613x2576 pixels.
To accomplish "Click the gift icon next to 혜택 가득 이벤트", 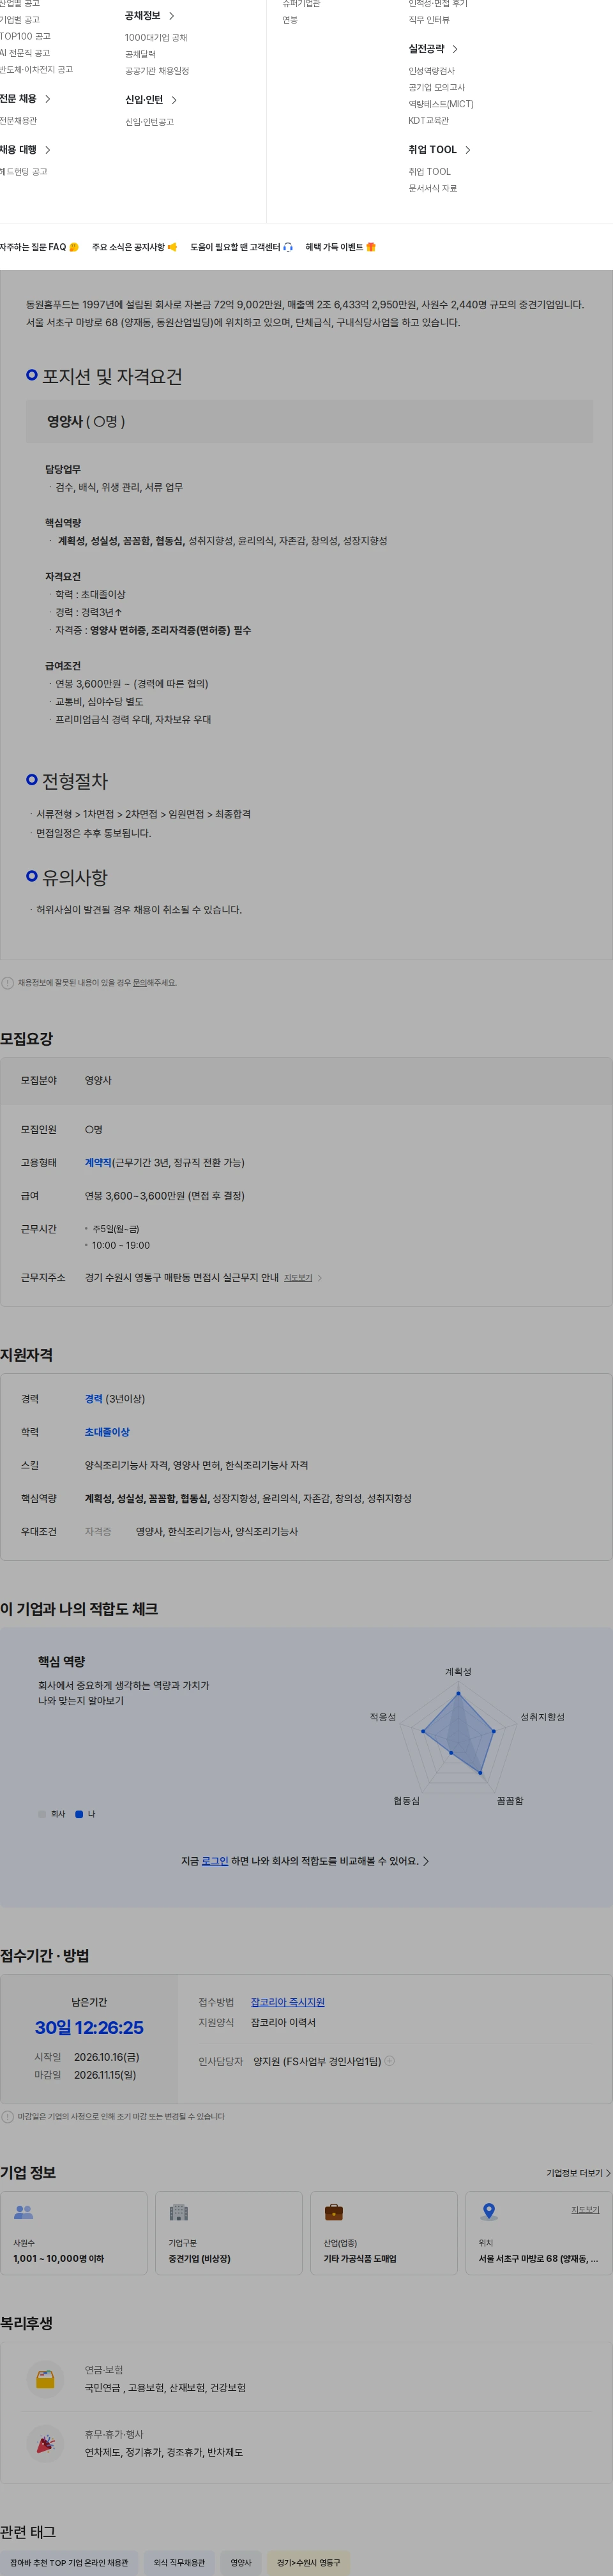I will tap(371, 247).
